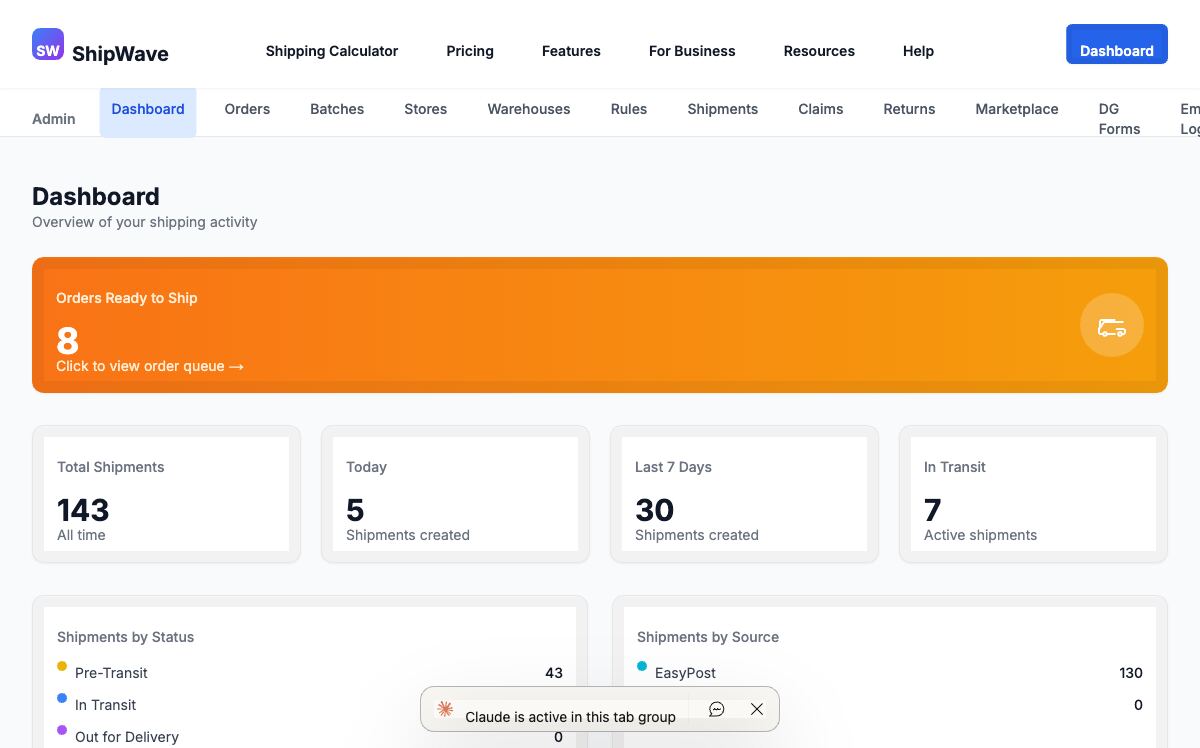
Task: Open the Shipping Calculator page
Action: pos(332,51)
